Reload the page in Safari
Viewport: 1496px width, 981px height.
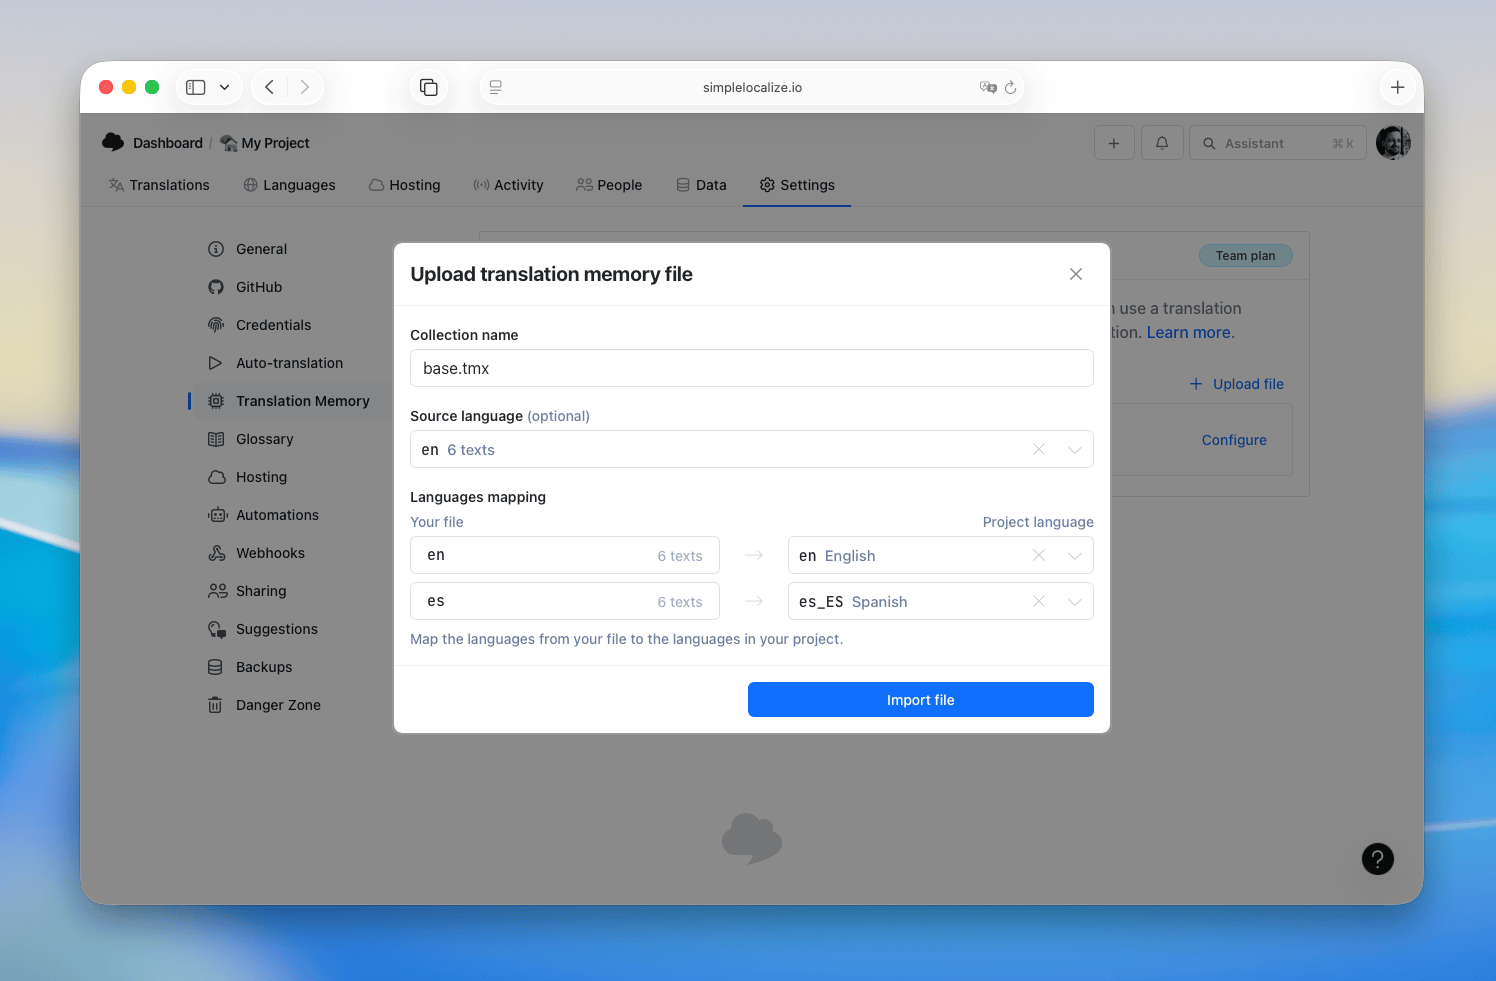tap(1010, 88)
